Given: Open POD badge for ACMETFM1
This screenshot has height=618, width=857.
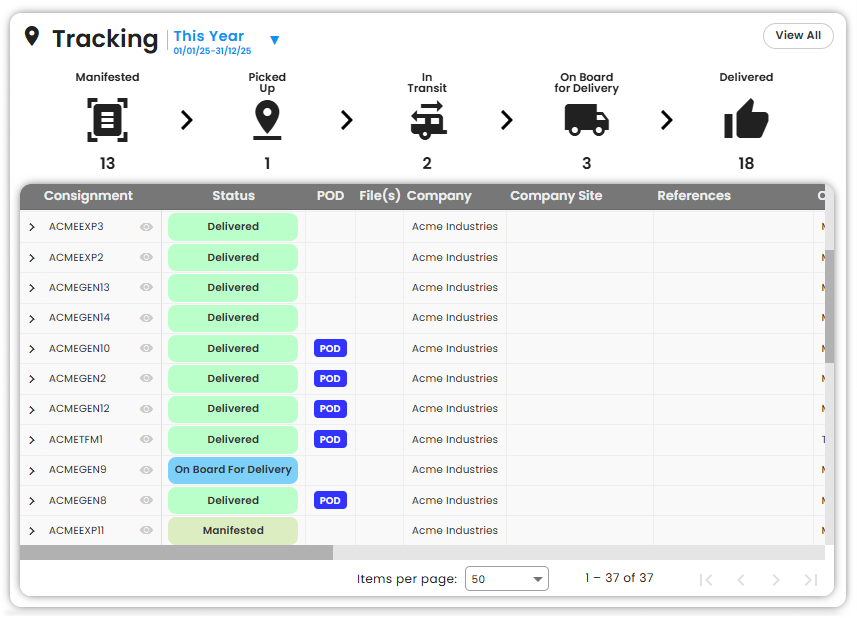Looking at the screenshot, I should click(330, 440).
